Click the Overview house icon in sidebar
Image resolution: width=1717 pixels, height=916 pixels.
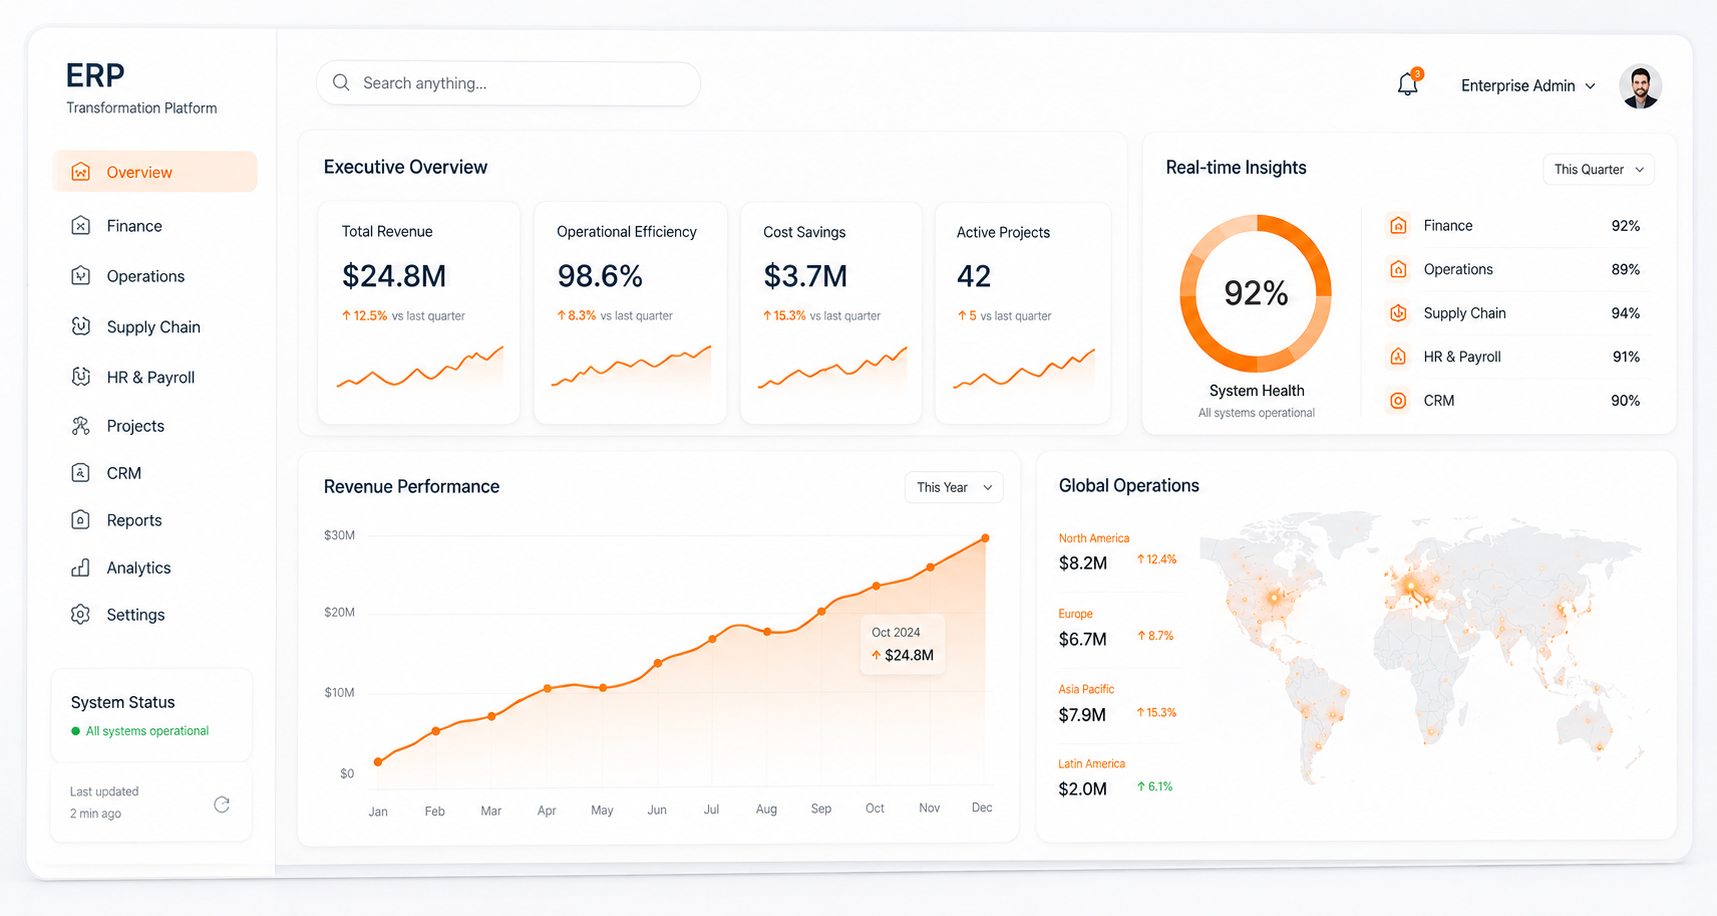pyautogui.click(x=81, y=172)
